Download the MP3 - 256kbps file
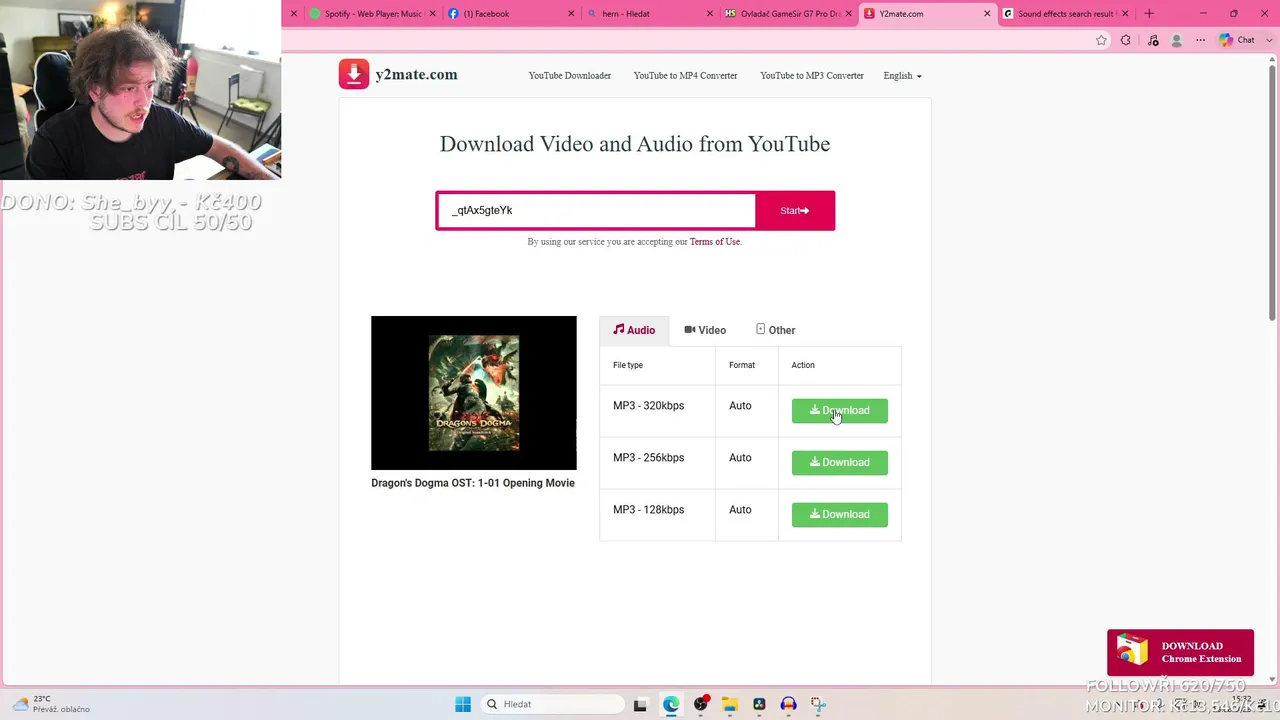Screen dimensions: 1280x720 click(840, 463)
